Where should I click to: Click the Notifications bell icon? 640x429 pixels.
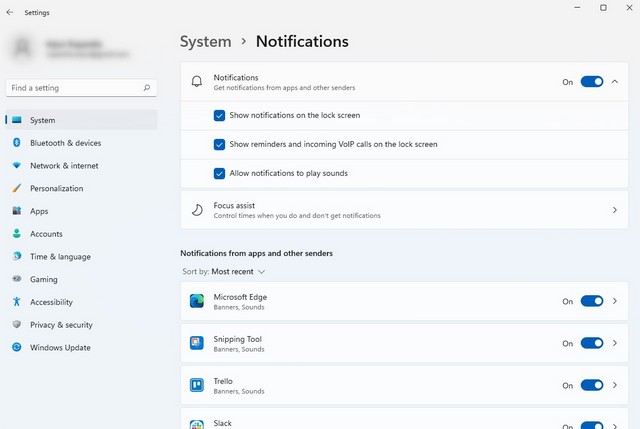tap(197, 82)
